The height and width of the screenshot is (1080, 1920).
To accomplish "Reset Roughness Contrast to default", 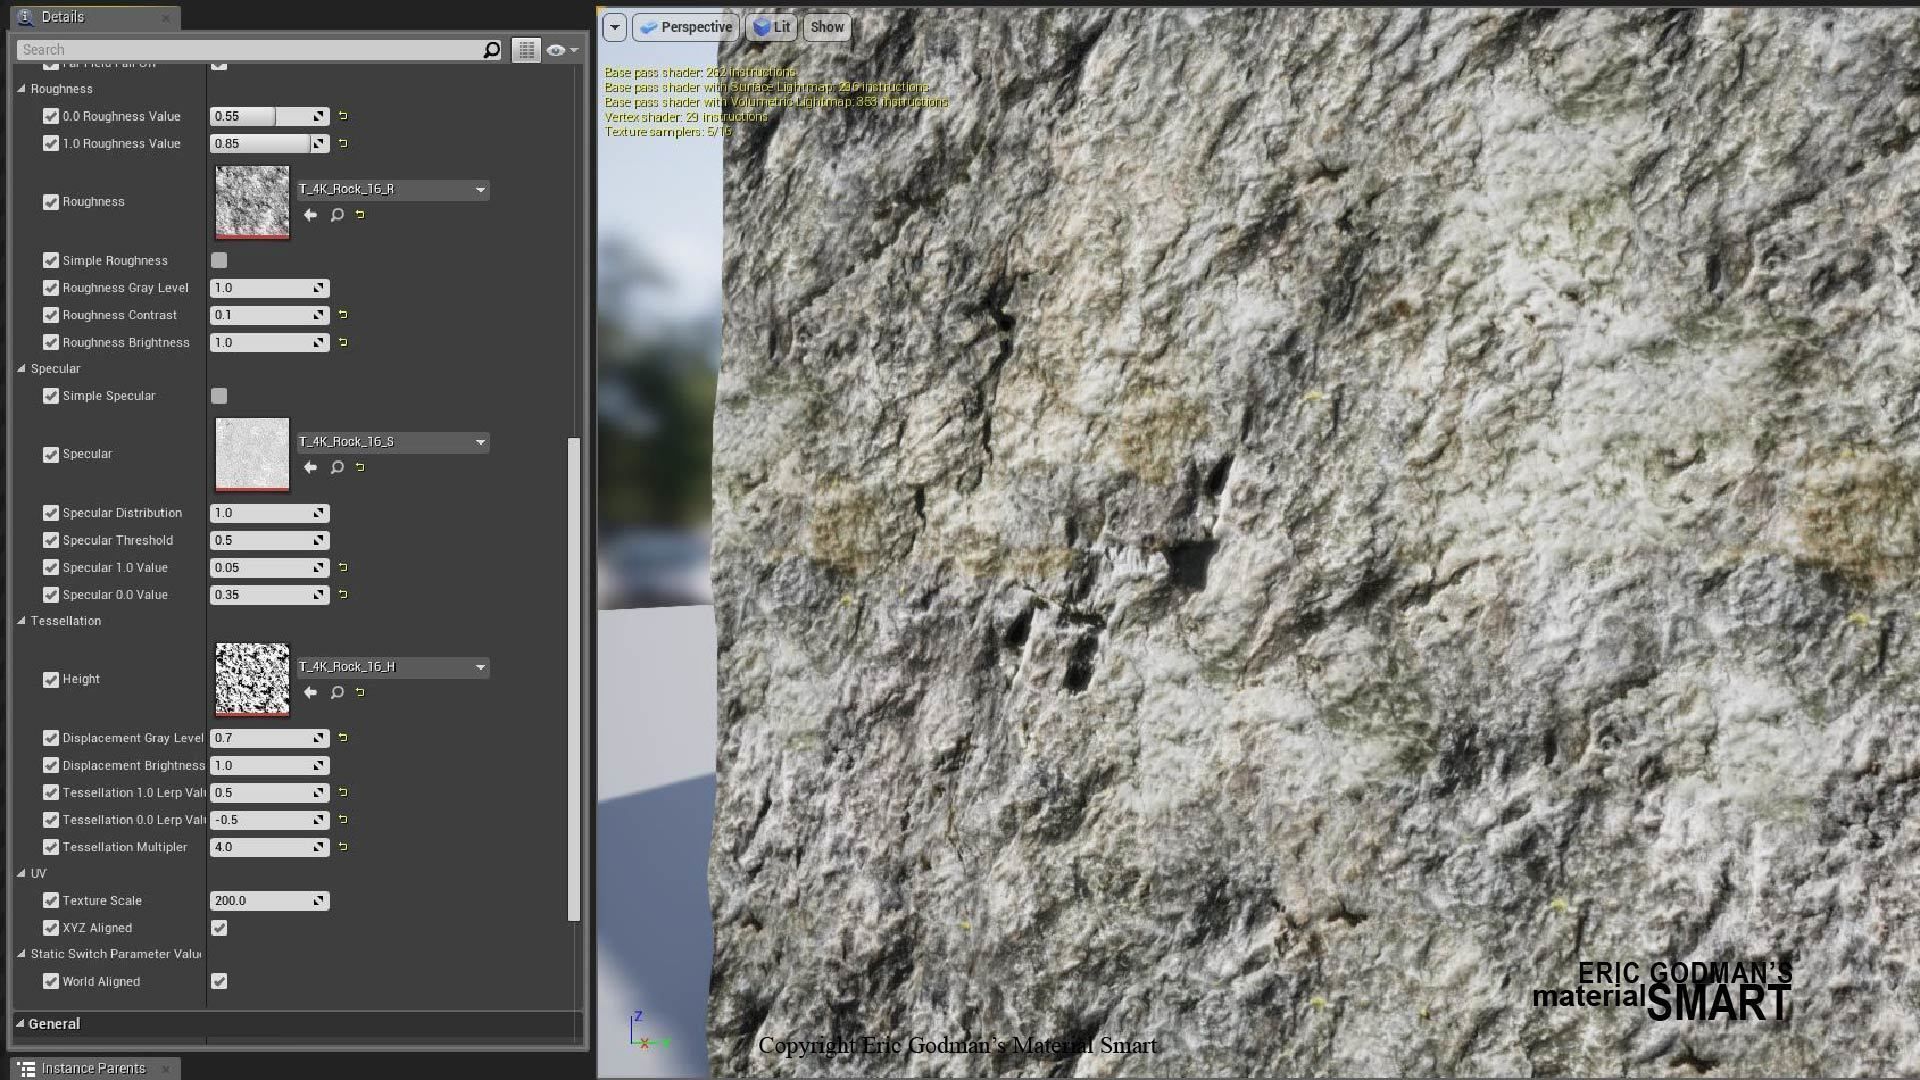I will point(343,315).
